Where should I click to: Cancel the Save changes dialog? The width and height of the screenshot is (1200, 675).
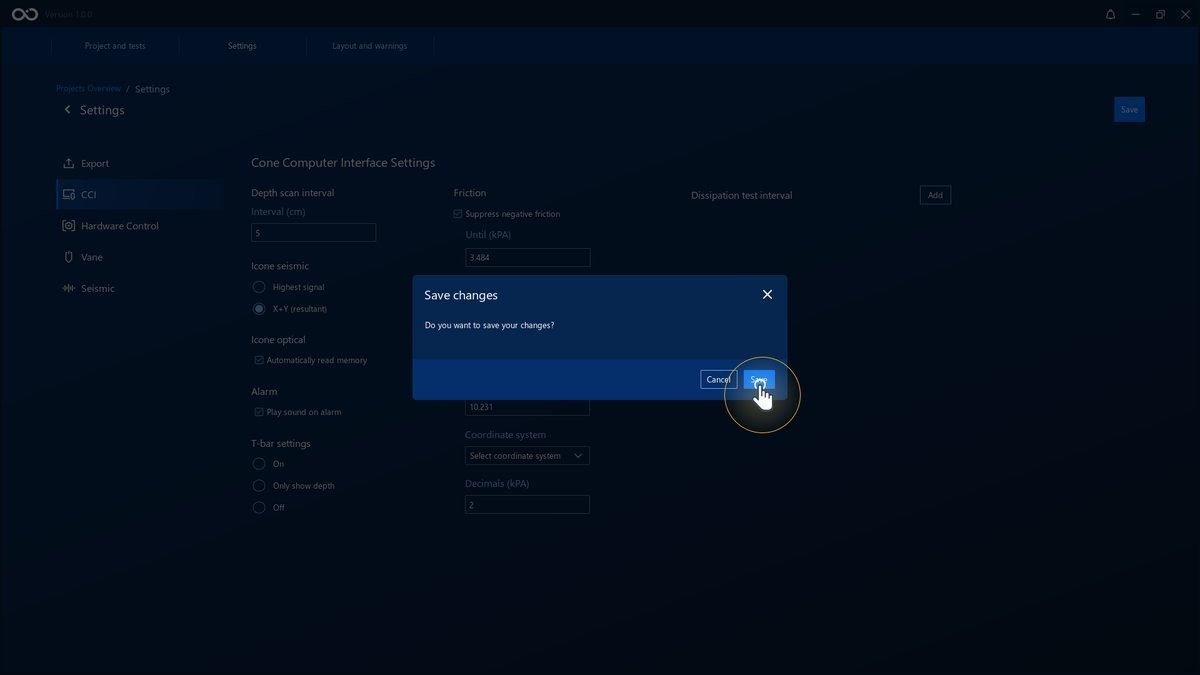(x=718, y=380)
